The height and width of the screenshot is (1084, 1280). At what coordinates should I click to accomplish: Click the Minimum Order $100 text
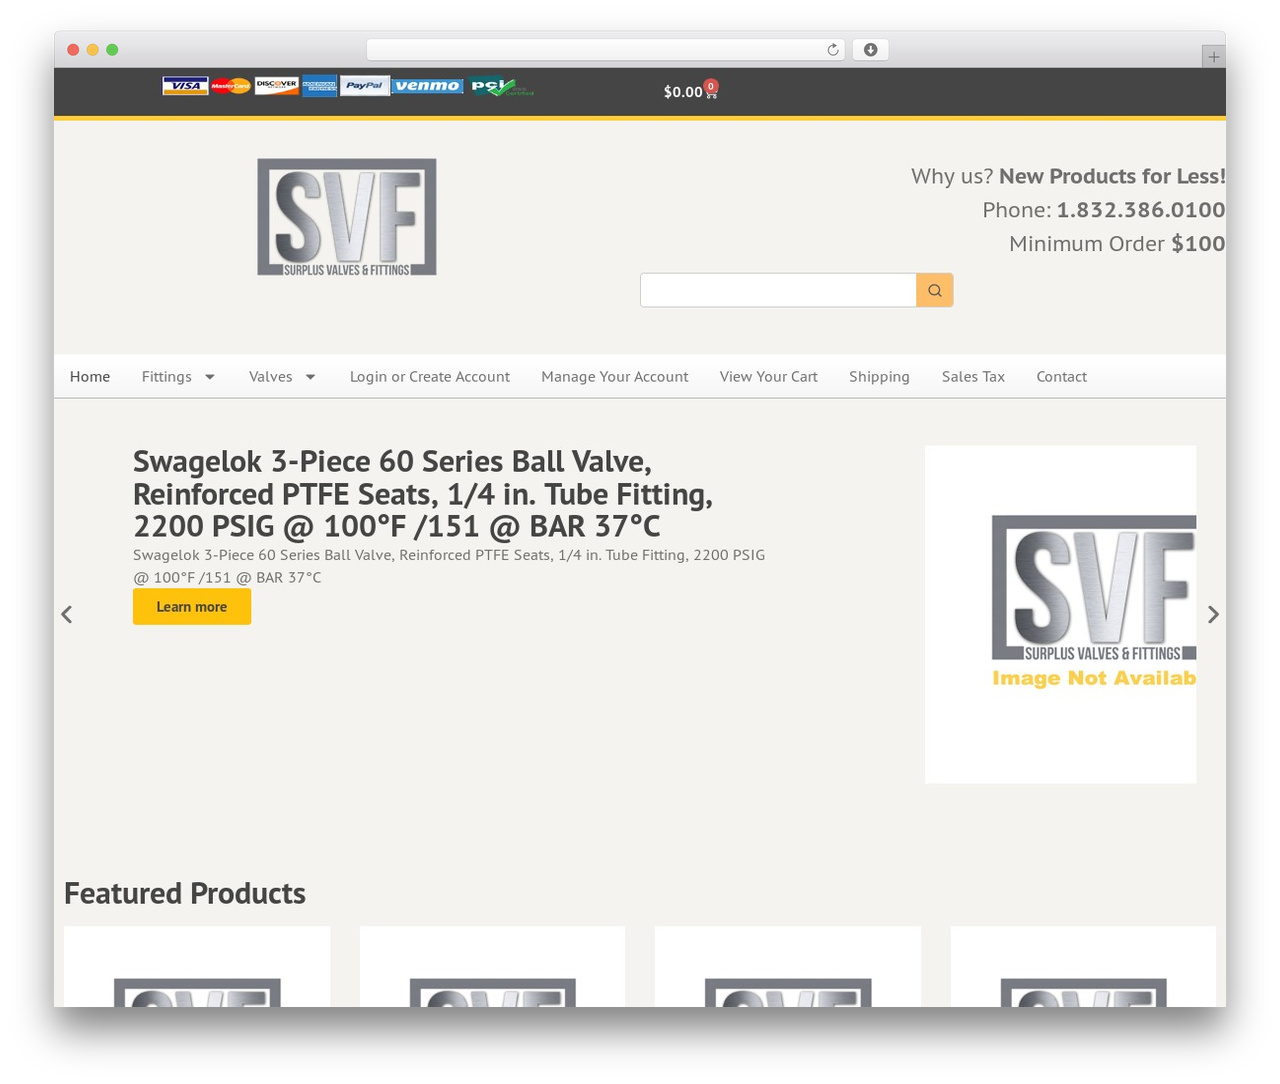point(1117,244)
